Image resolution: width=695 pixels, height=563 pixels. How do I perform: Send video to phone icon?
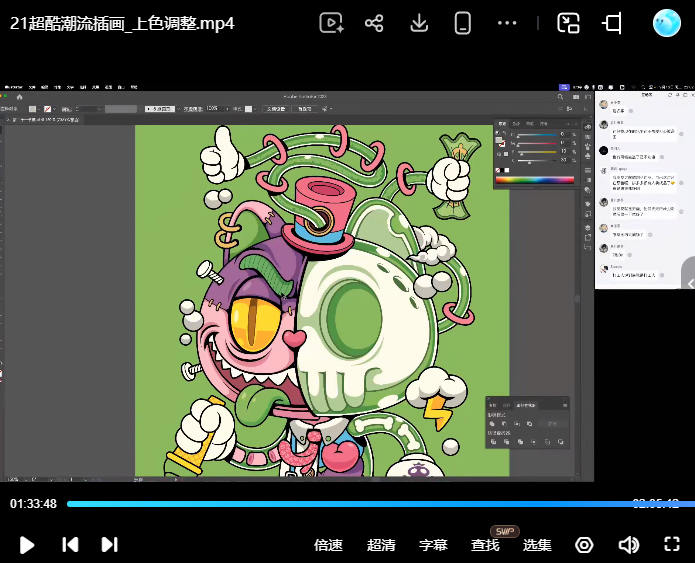462,23
